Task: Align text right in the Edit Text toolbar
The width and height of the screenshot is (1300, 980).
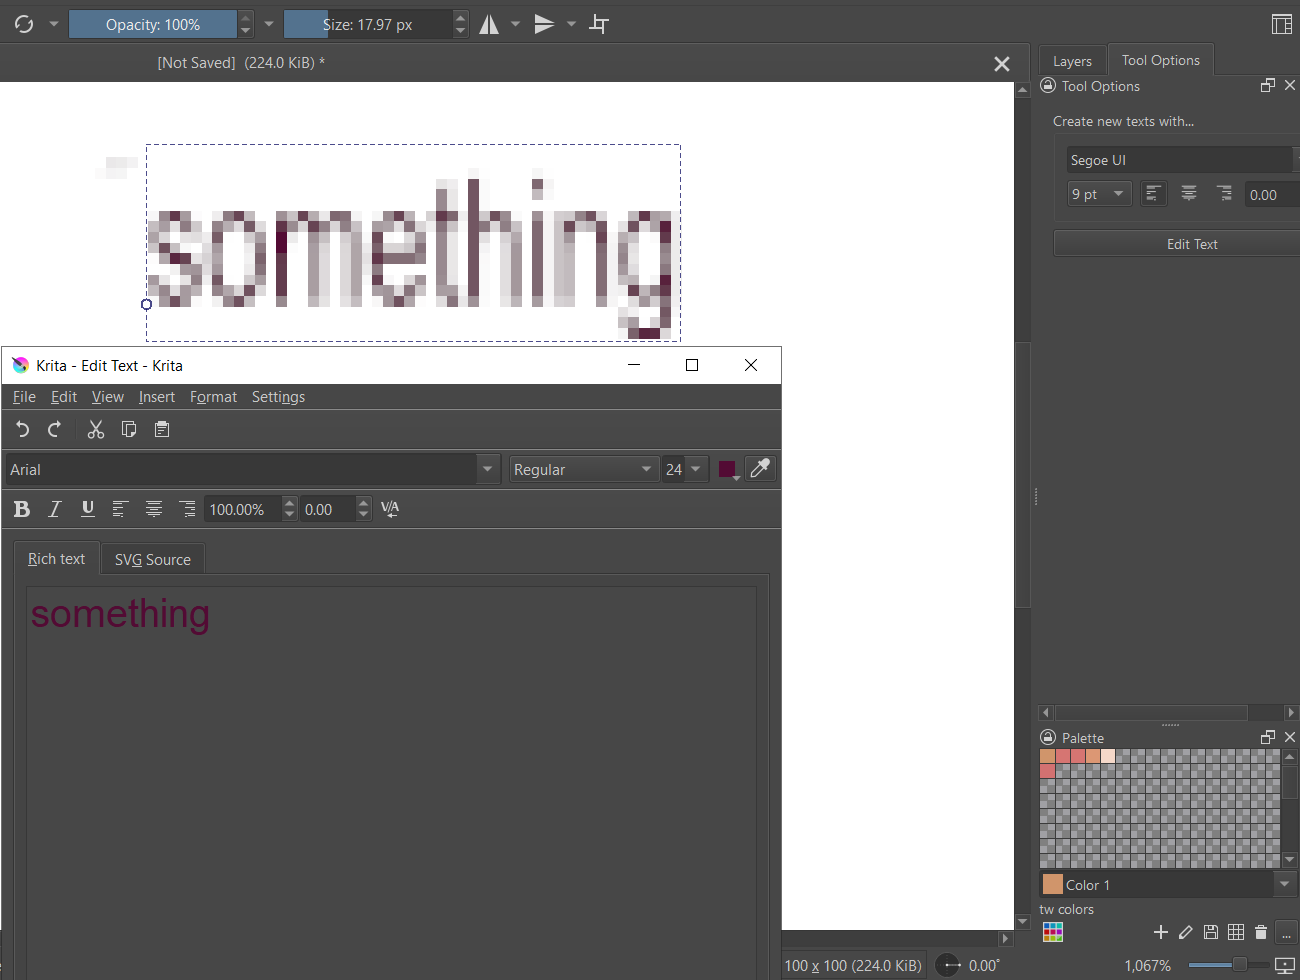Action: point(187,509)
